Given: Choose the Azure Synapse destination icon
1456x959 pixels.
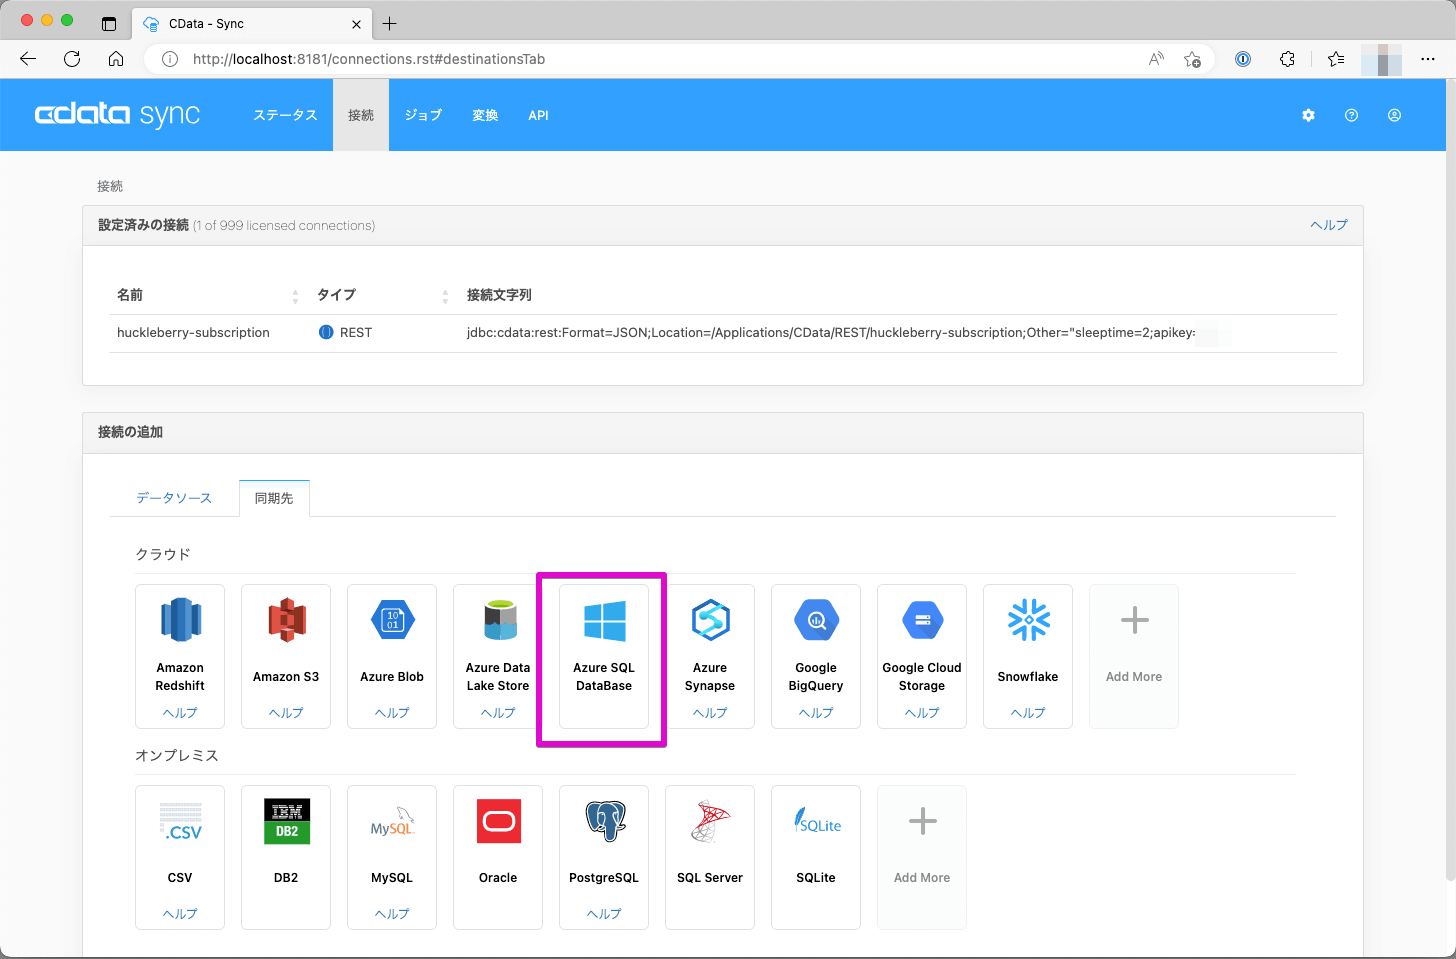Looking at the screenshot, I should pos(710,620).
